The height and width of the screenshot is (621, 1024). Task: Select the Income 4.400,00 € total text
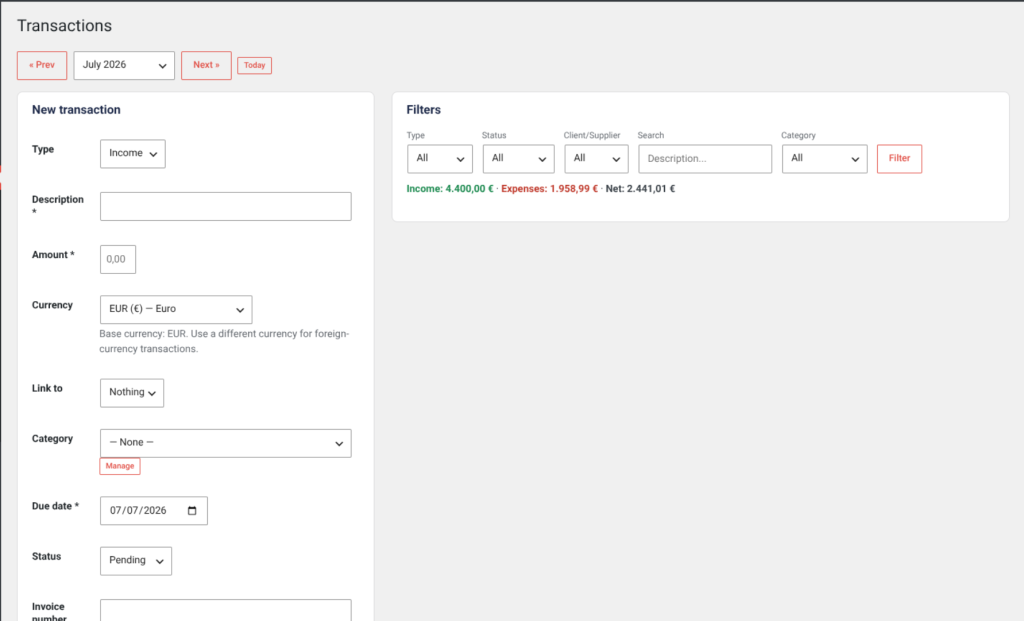(450, 189)
